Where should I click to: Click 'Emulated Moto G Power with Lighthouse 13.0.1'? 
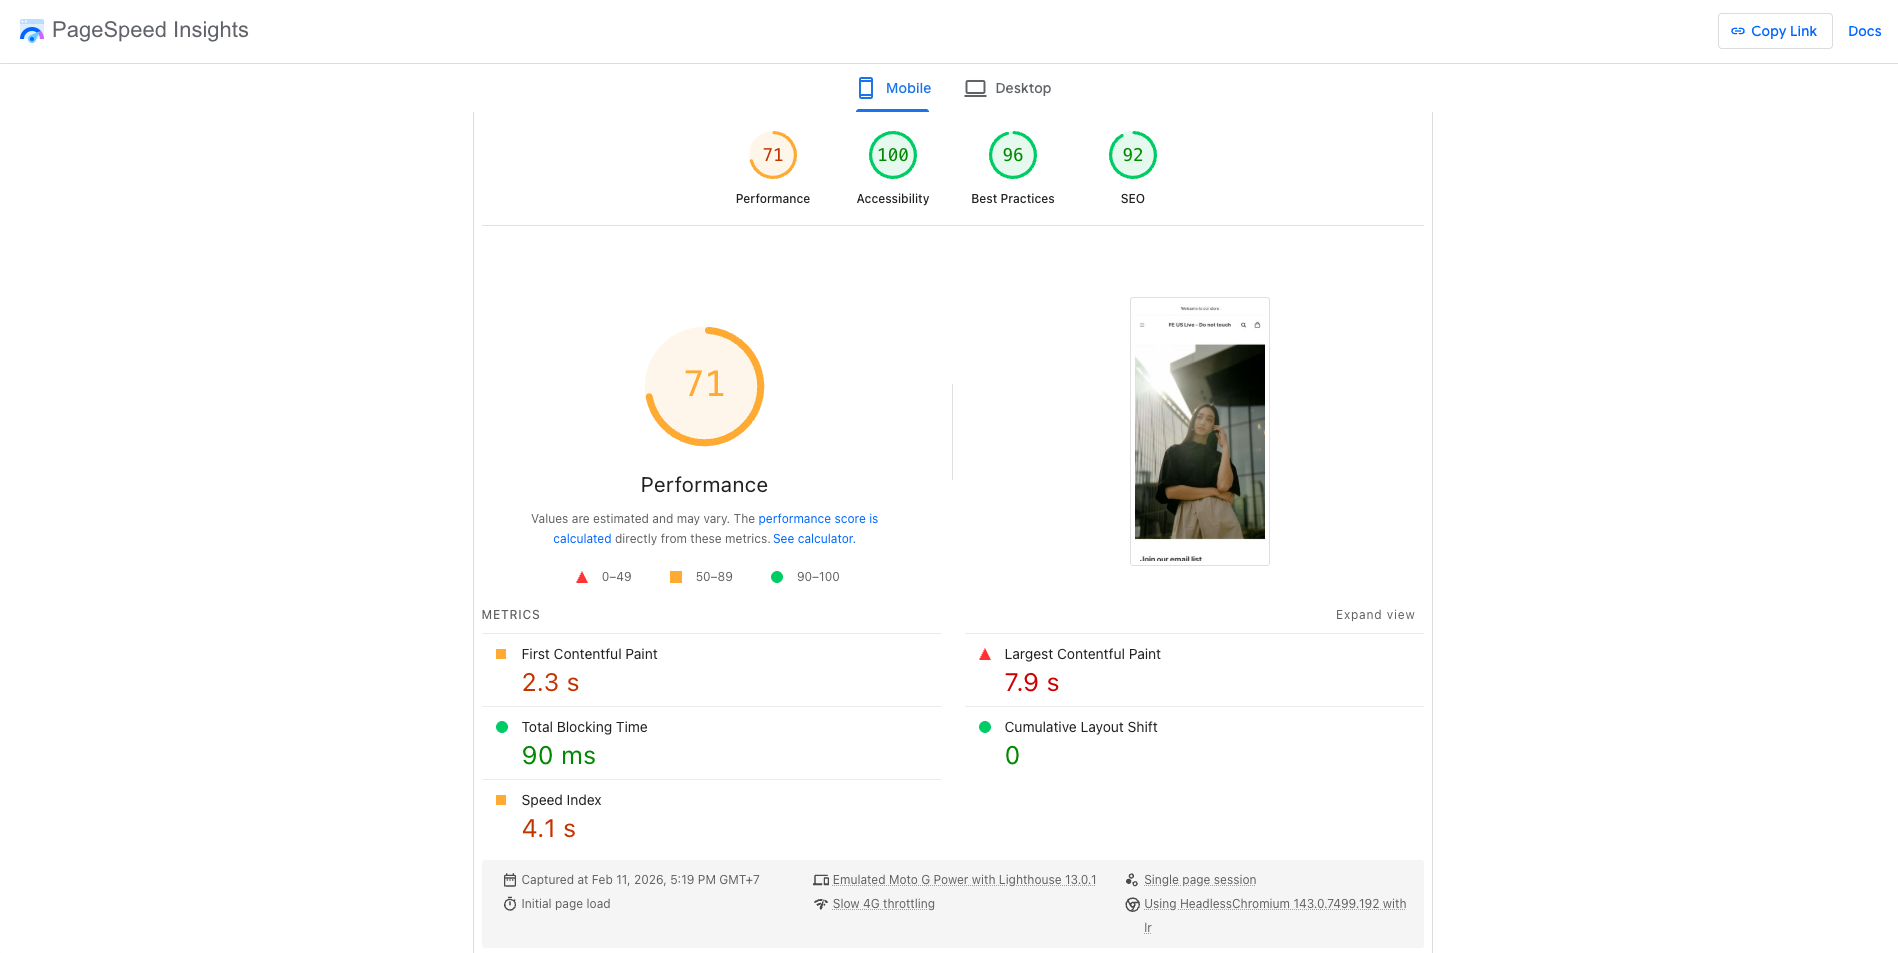coord(964,880)
